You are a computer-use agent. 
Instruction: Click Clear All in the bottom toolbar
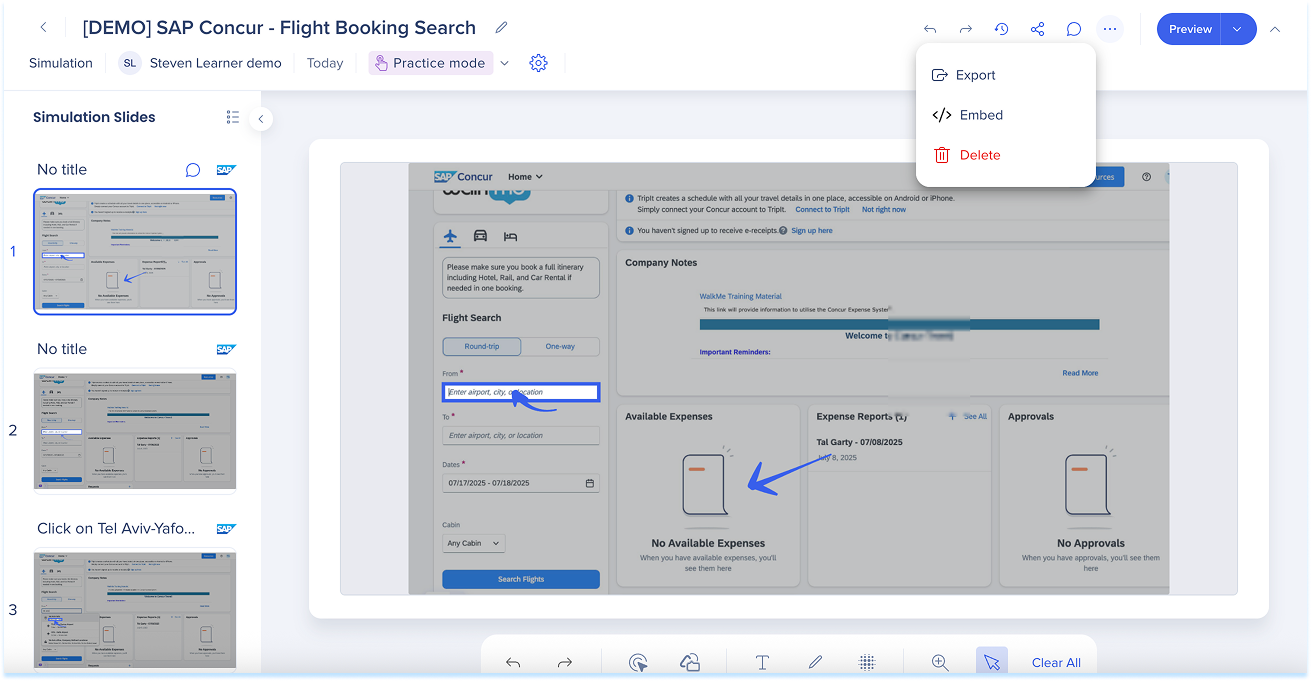point(1056,662)
